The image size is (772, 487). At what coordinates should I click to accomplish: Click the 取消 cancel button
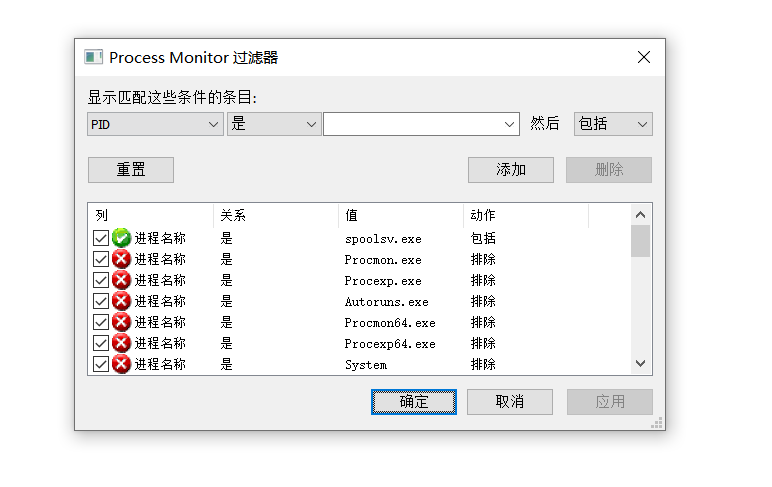click(x=510, y=402)
